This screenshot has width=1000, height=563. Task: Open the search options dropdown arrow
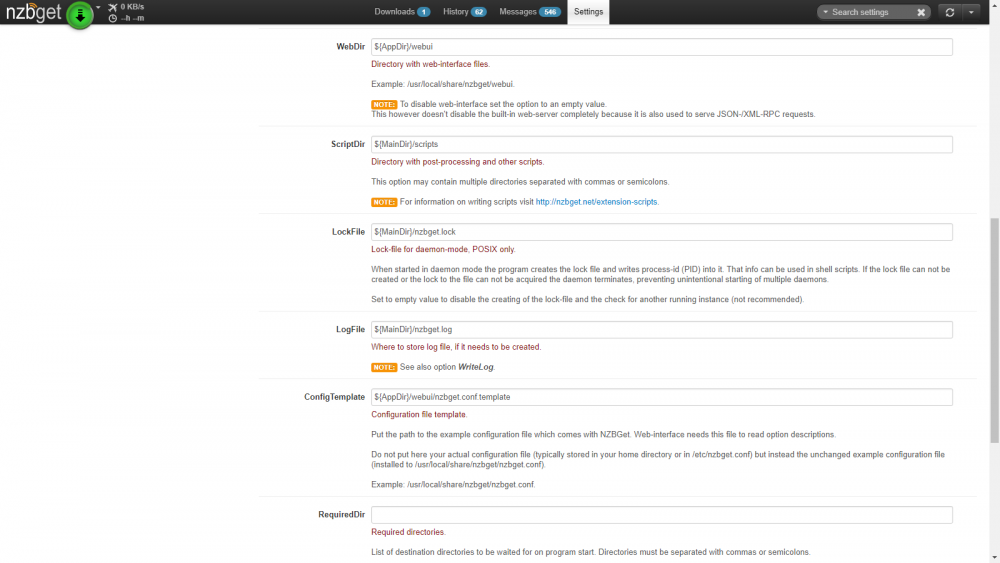[825, 12]
